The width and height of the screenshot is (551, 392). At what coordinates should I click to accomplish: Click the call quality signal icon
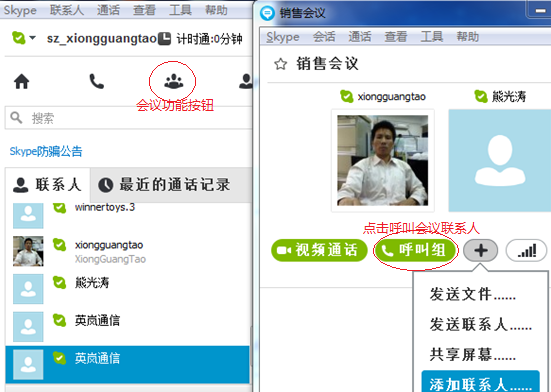coord(526,250)
